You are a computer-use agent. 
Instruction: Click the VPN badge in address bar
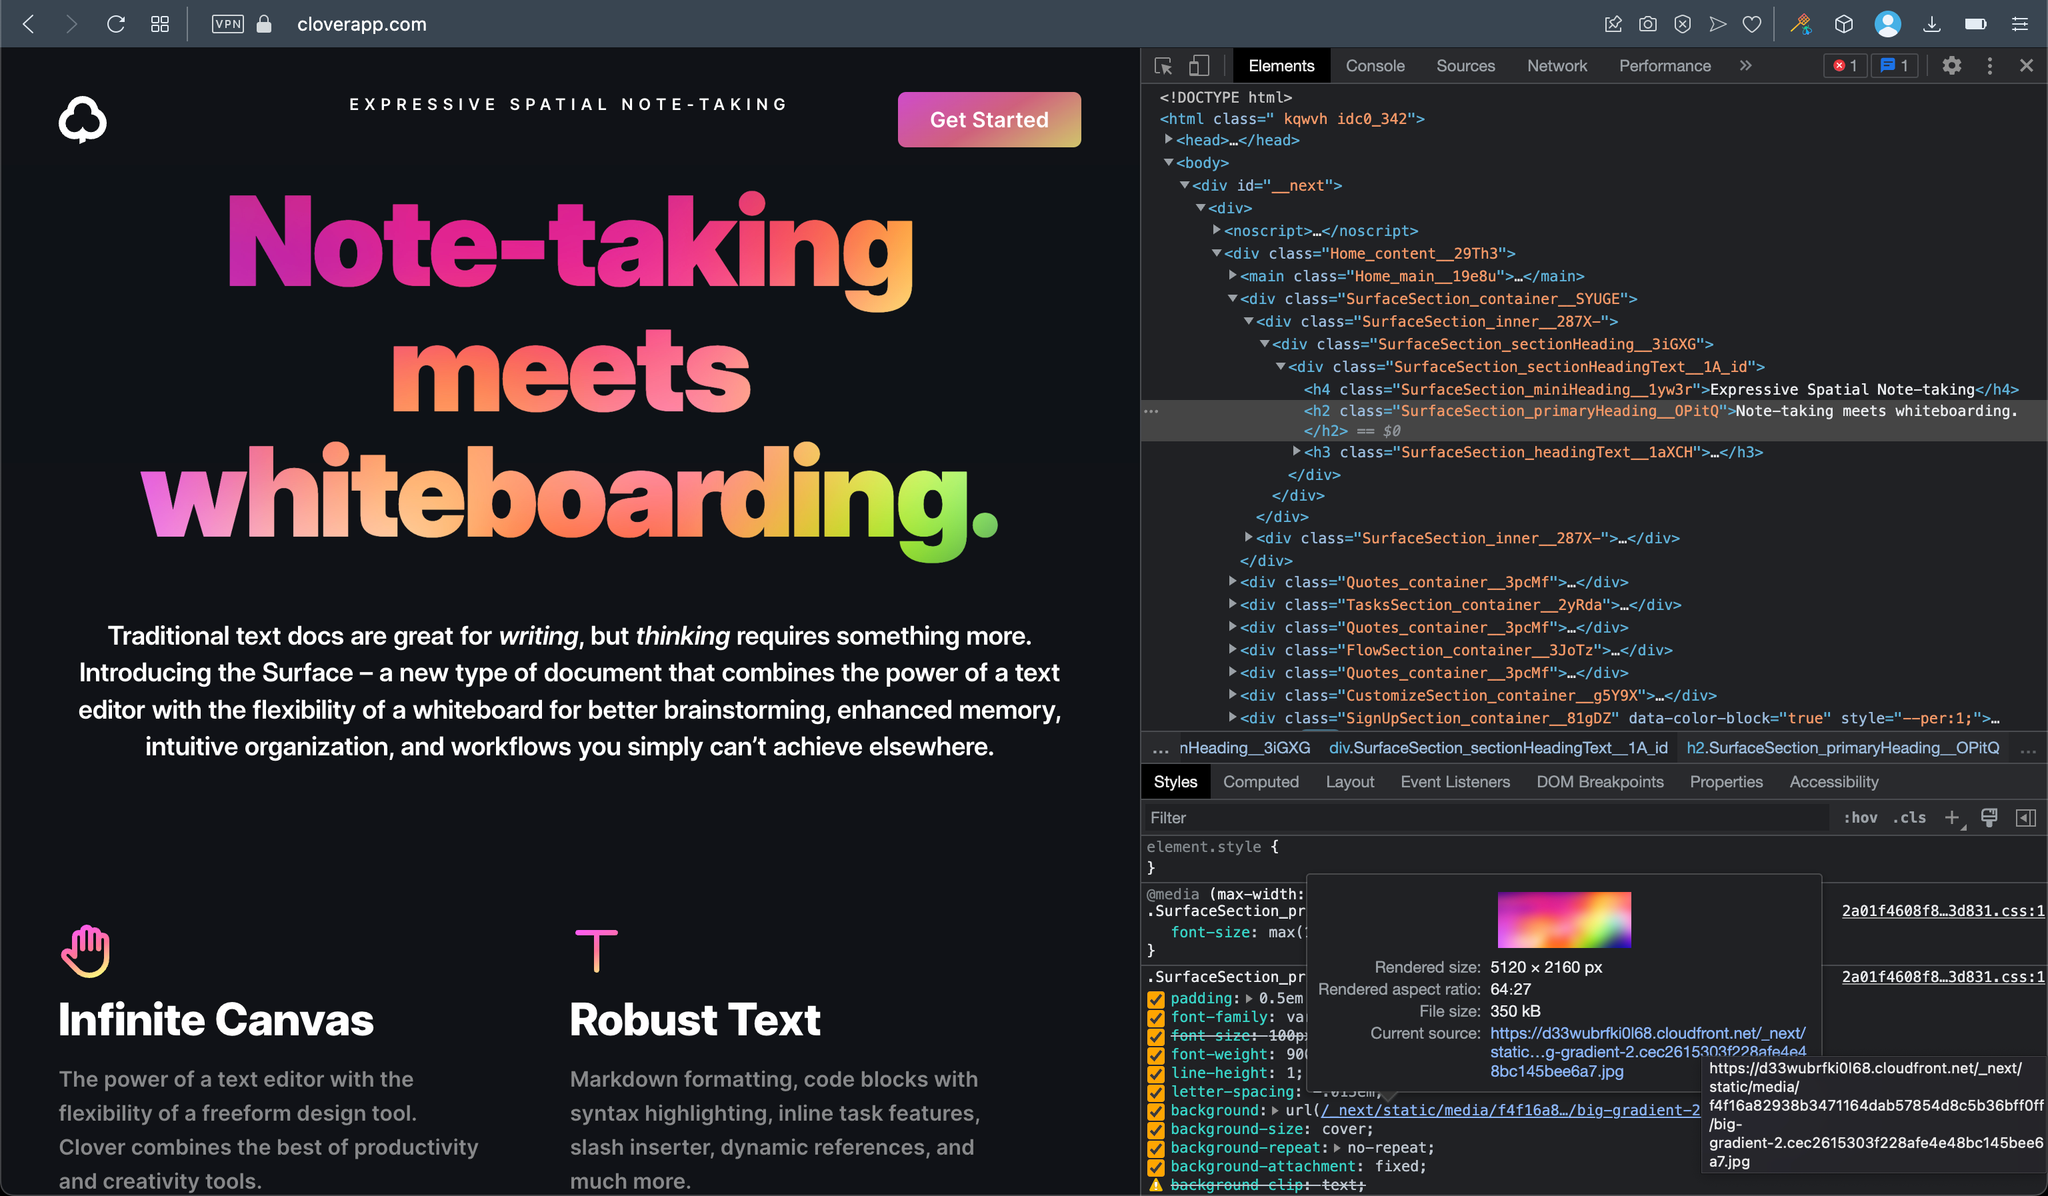227,24
